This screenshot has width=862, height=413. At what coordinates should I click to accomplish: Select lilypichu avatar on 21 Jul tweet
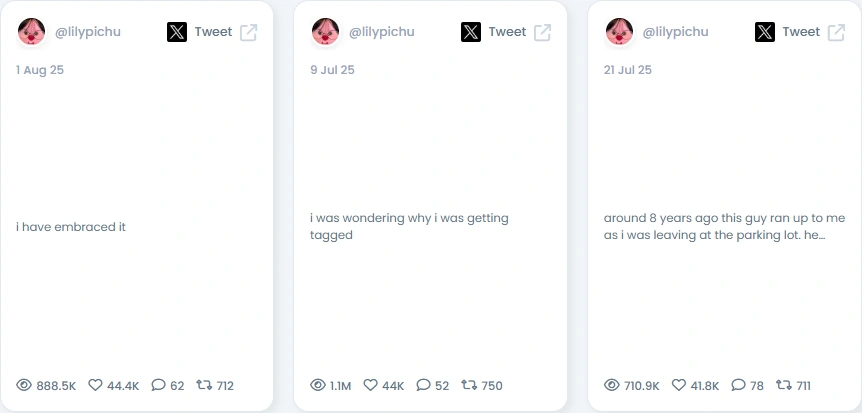(x=620, y=31)
